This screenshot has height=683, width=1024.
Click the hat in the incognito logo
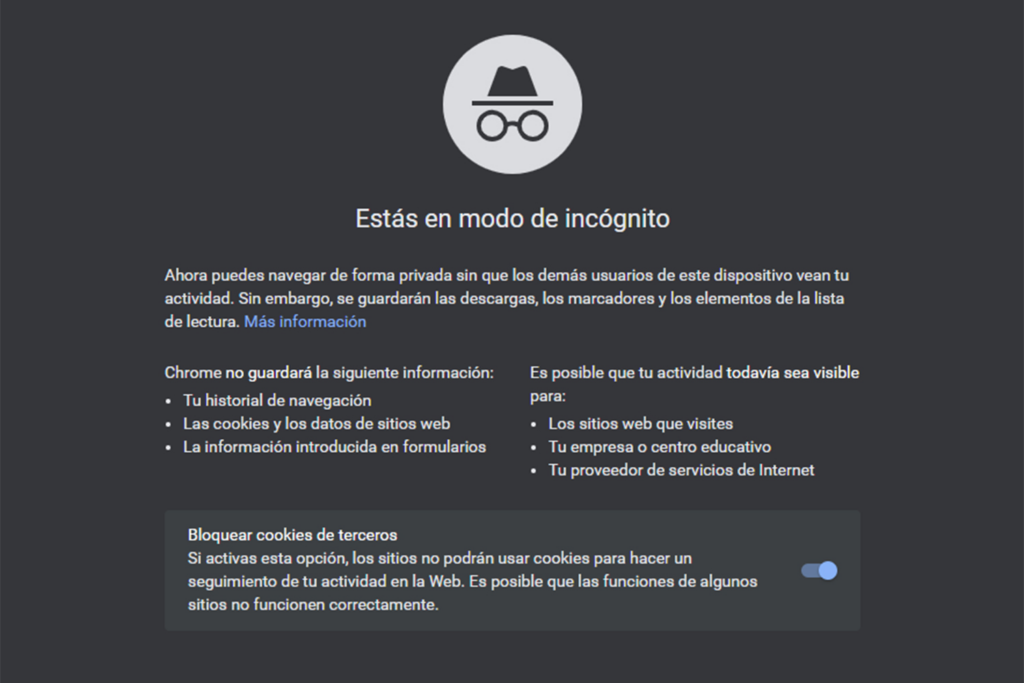512,85
